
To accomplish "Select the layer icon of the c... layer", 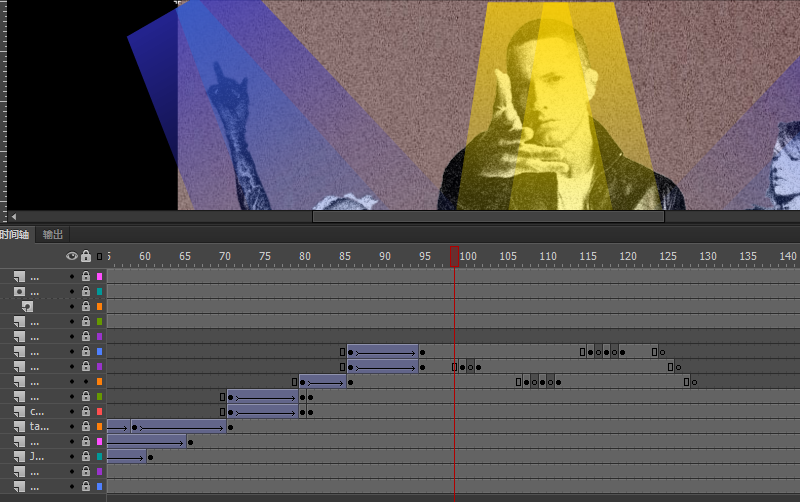I will tap(19, 411).
